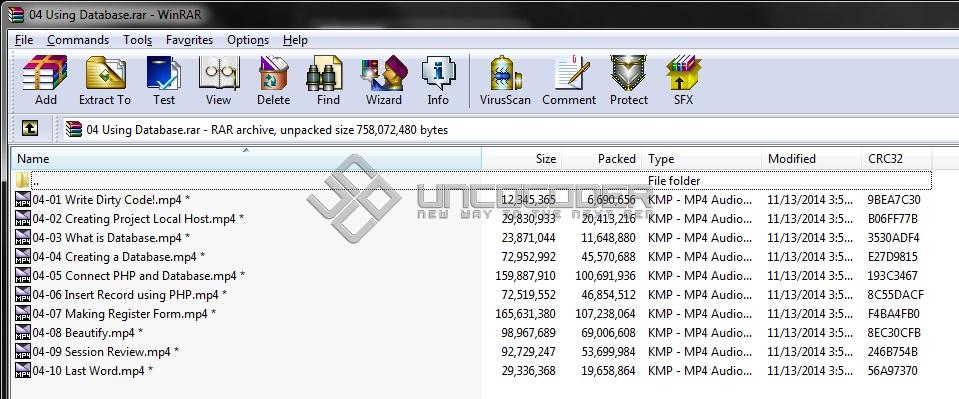959x399 pixels.
Task: Run the Test archive tool
Action: point(163,80)
